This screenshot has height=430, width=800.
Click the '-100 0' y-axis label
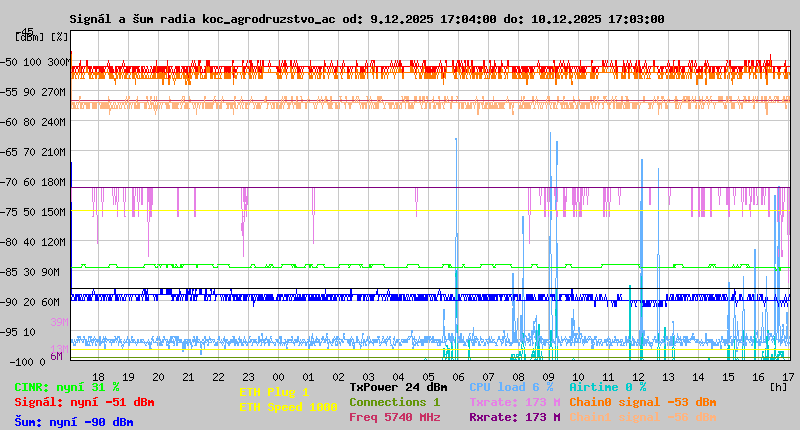click(x=28, y=362)
